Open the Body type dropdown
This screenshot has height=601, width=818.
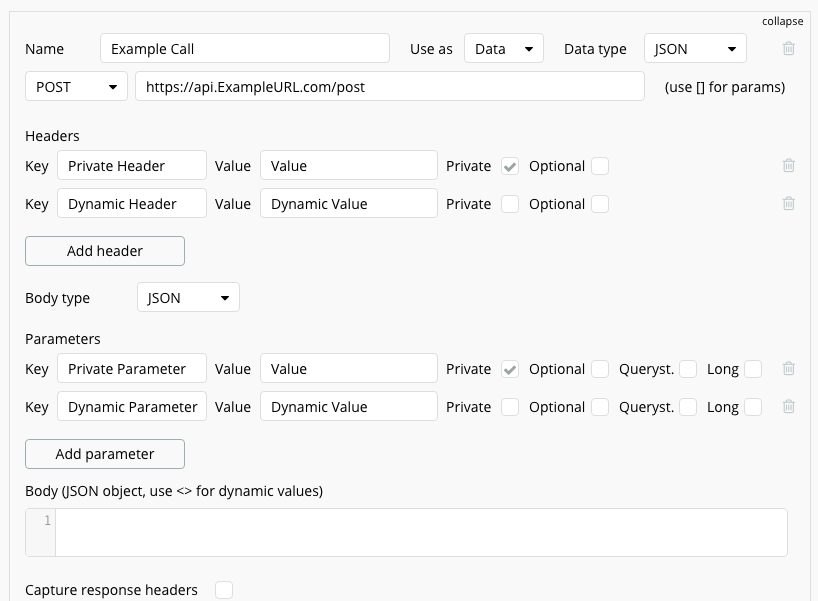click(188, 298)
